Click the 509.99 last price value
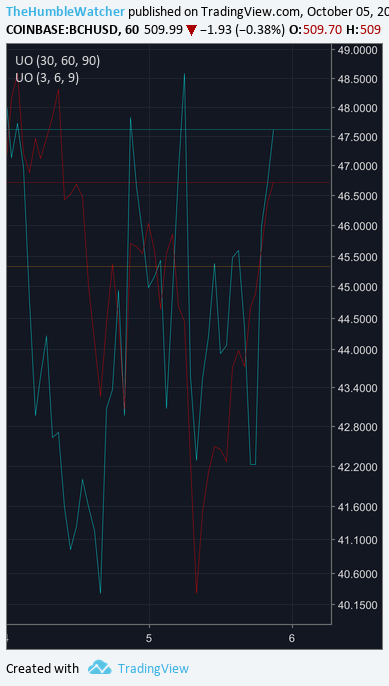 coord(164,30)
